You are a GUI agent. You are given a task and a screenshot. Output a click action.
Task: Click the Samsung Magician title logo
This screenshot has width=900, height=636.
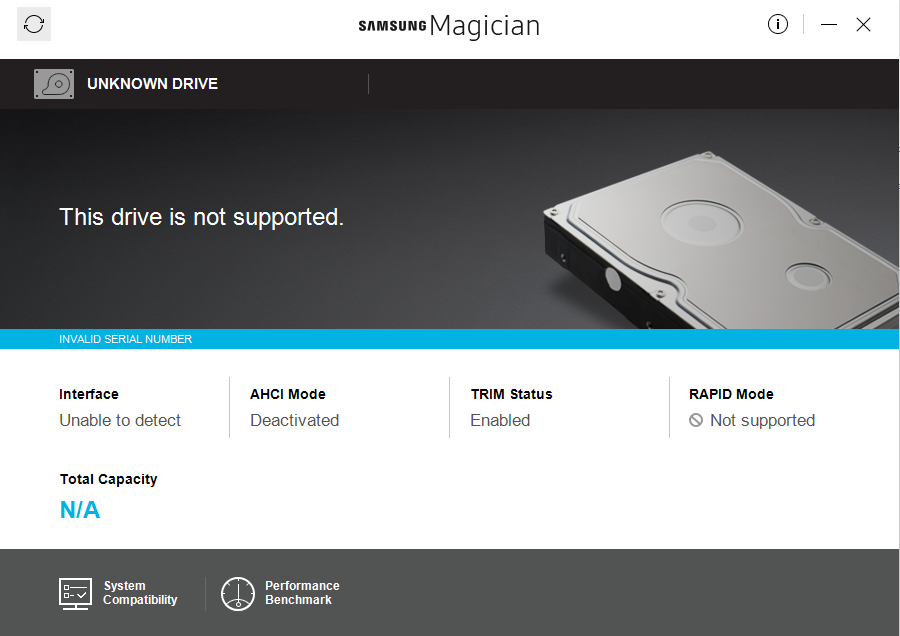point(449,26)
